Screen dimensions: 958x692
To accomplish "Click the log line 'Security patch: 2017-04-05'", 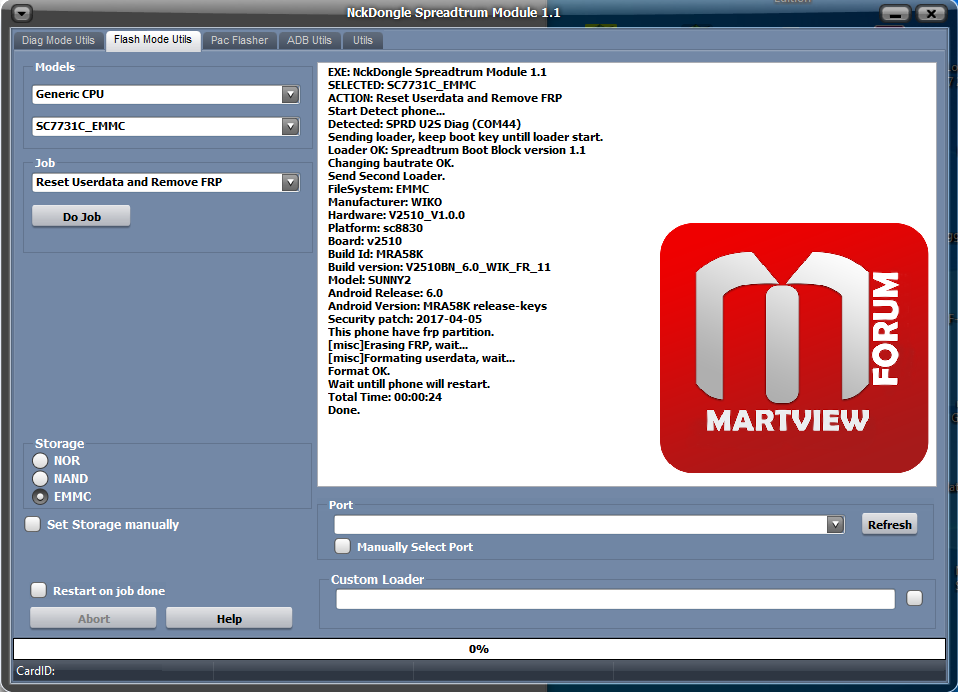I will 404,319.
